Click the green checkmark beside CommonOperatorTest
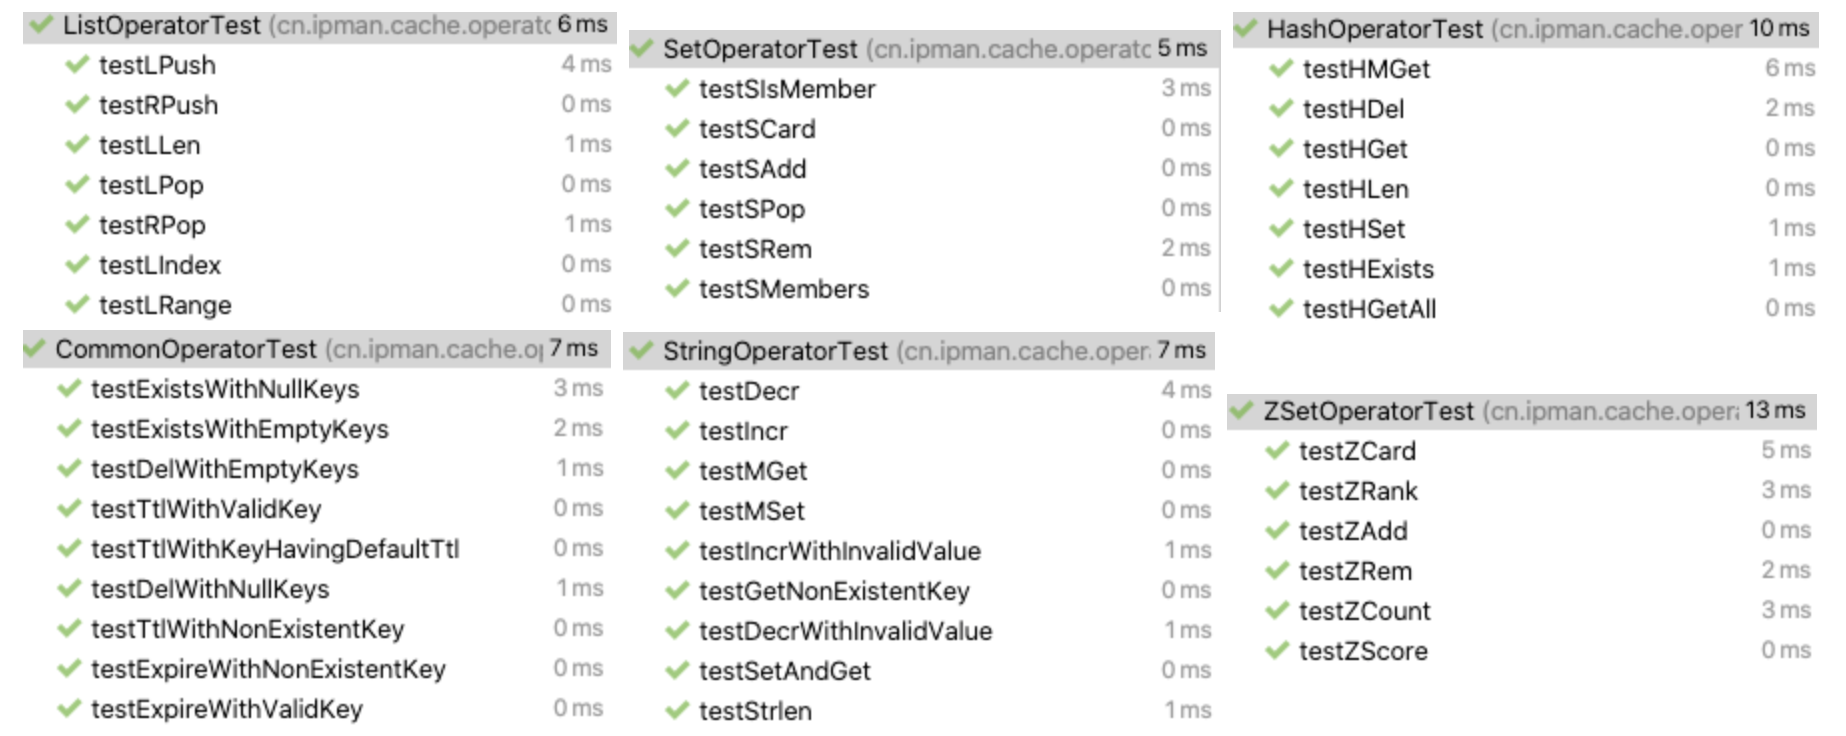Viewport: 1846px width, 736px height. (35, 349)
